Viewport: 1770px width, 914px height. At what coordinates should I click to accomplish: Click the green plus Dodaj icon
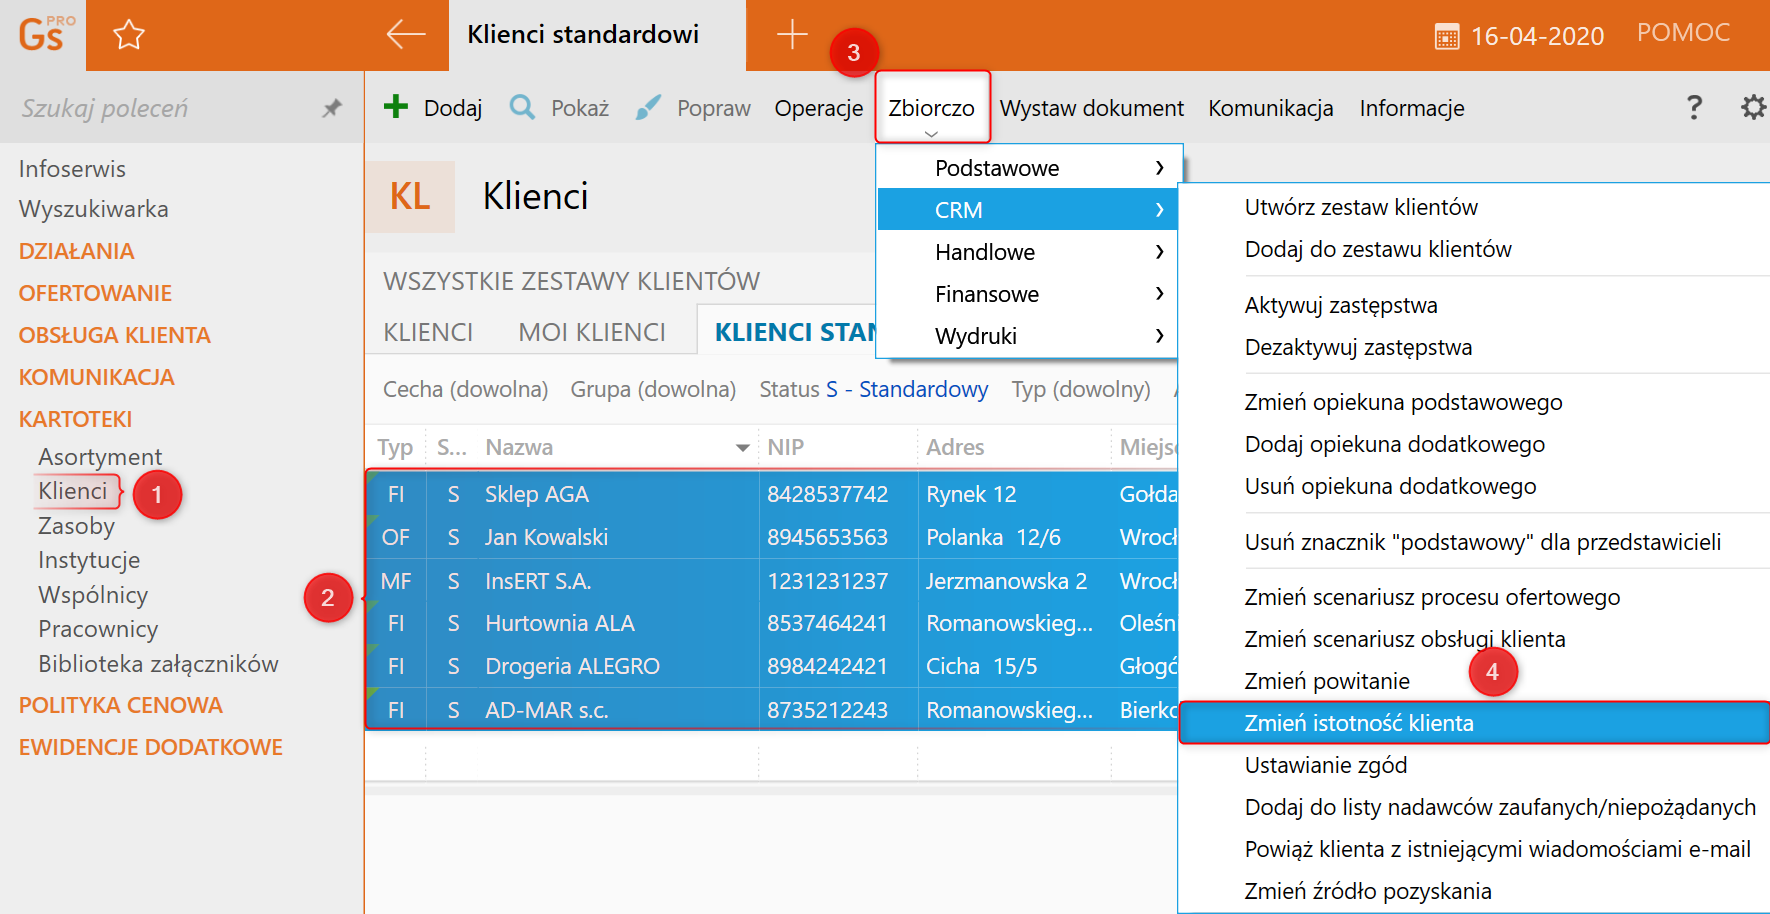396,106
